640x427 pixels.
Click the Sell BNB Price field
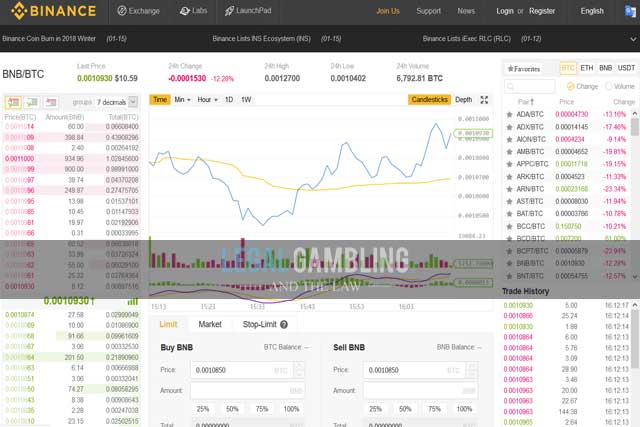click(420, 370)
